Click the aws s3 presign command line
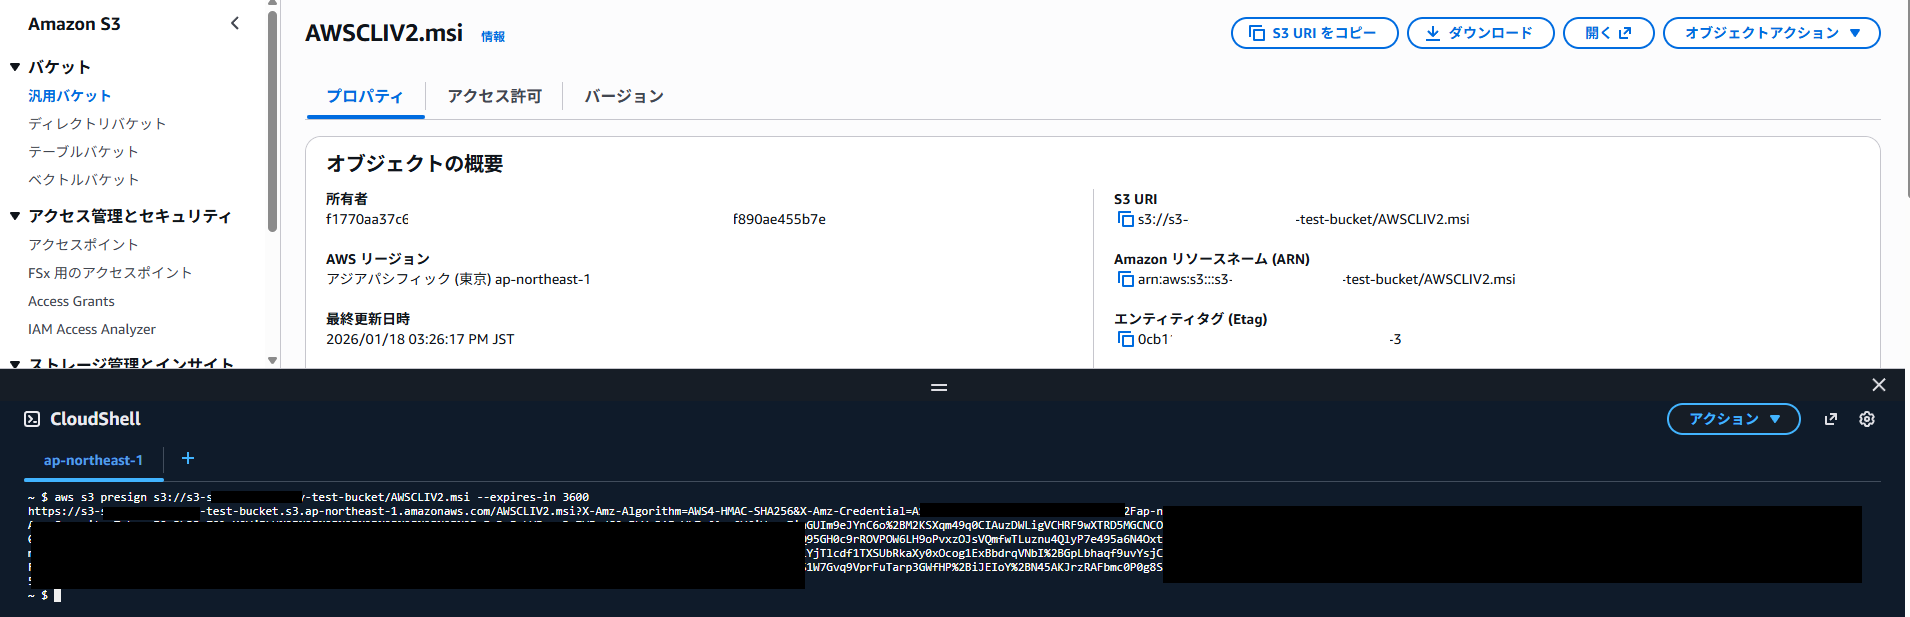 pyautogui.click(x=308, y=497)
